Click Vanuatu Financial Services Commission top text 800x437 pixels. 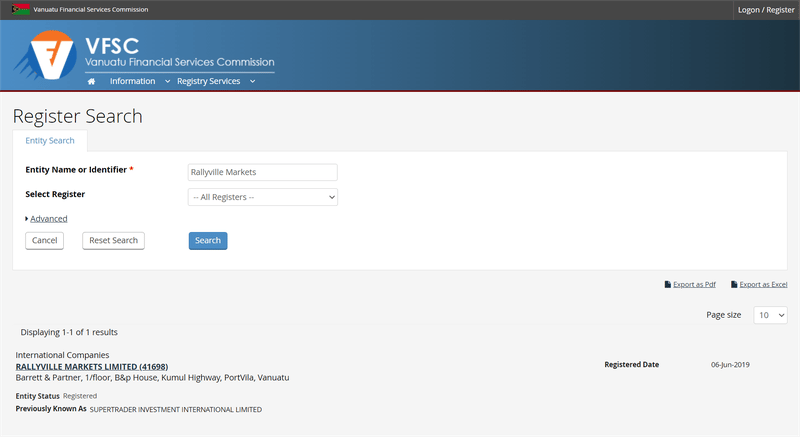91,9
